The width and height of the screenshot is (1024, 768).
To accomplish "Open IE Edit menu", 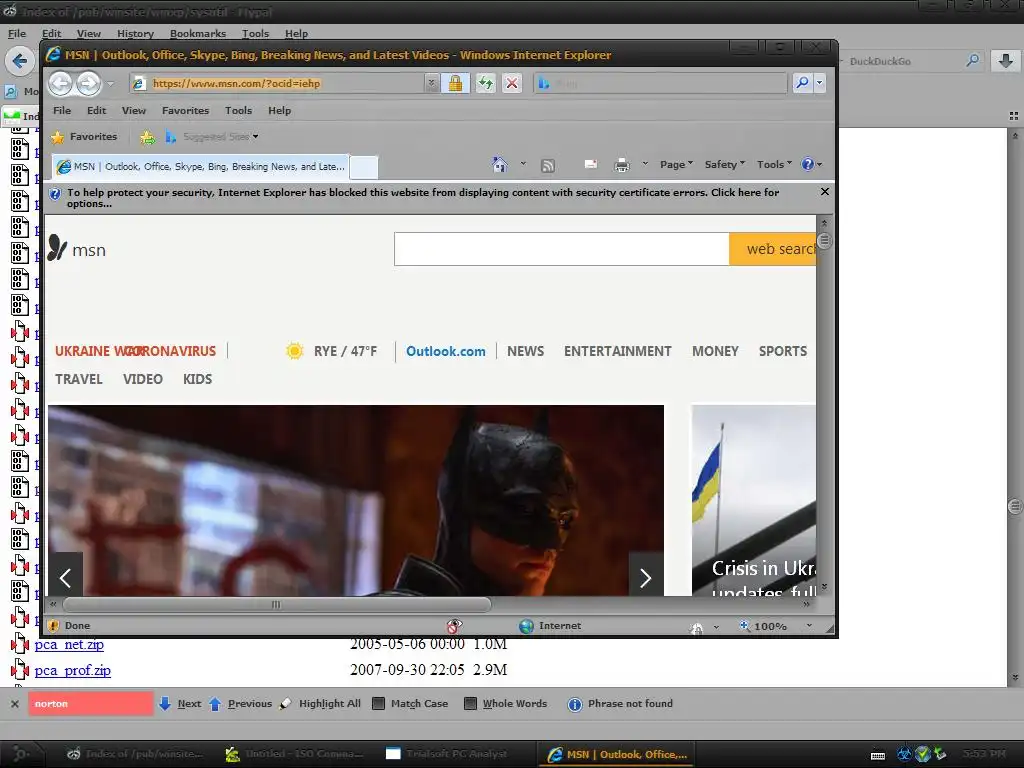I will [97, 110].
